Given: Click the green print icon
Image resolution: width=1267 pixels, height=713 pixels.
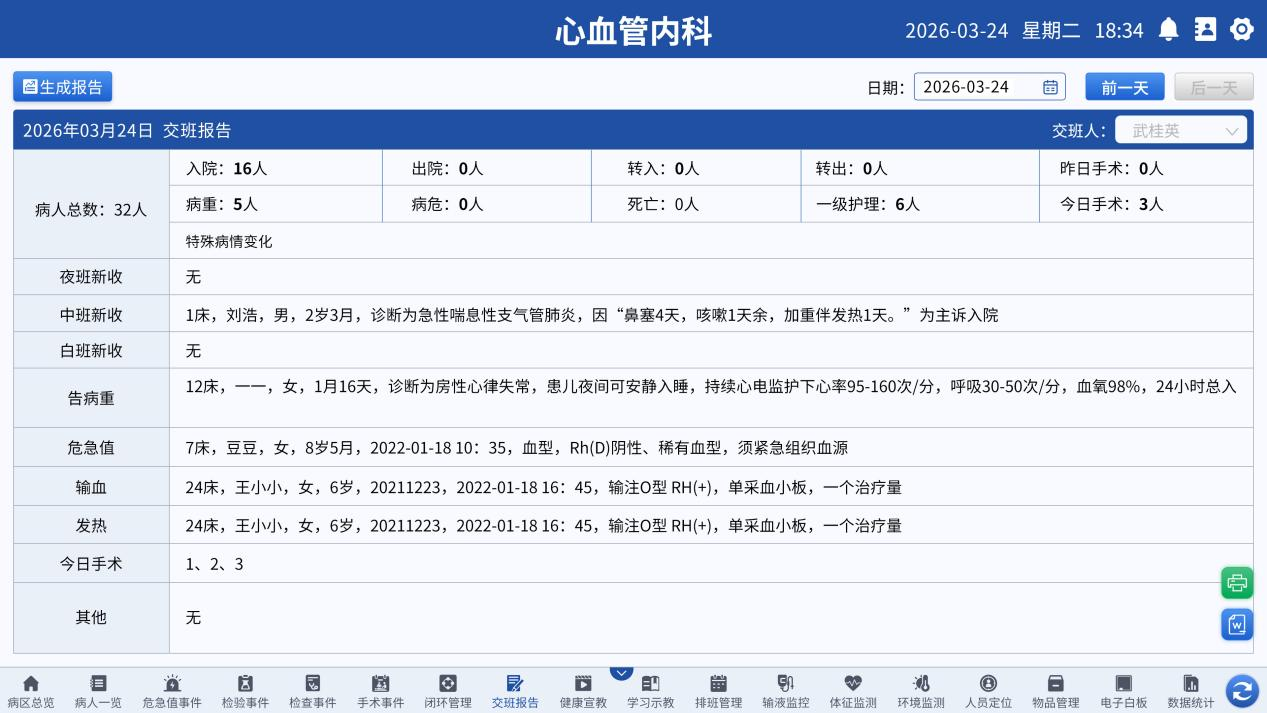Looking at the screenshot, I should (1237, 583).
